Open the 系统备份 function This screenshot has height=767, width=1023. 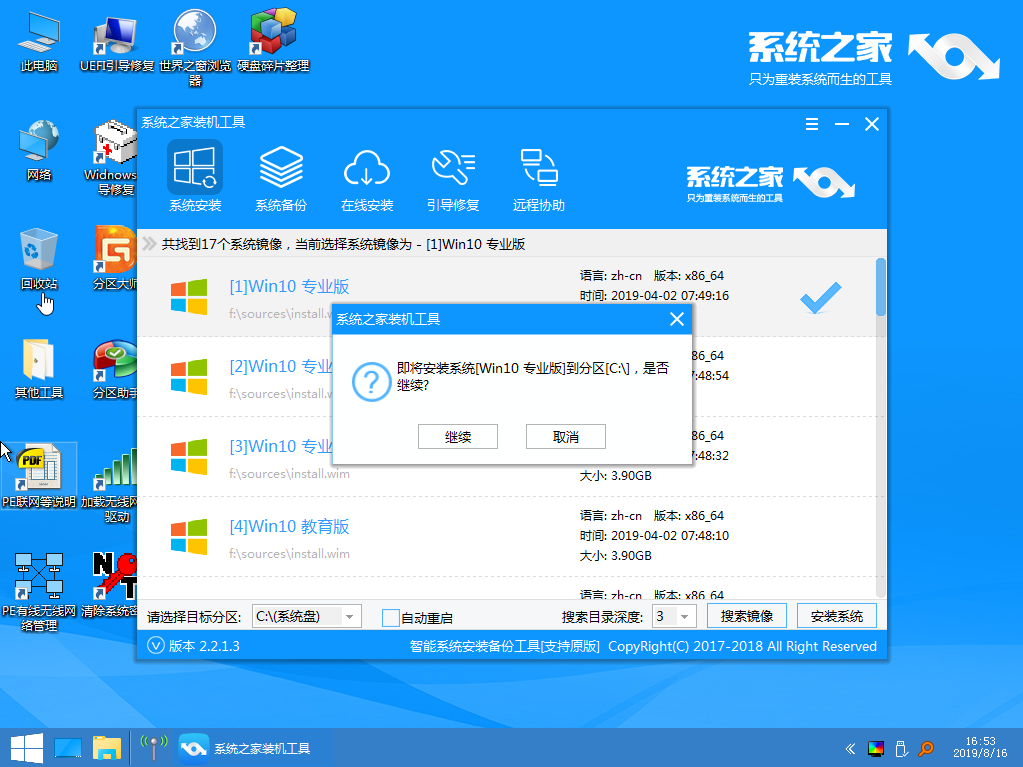281,177
